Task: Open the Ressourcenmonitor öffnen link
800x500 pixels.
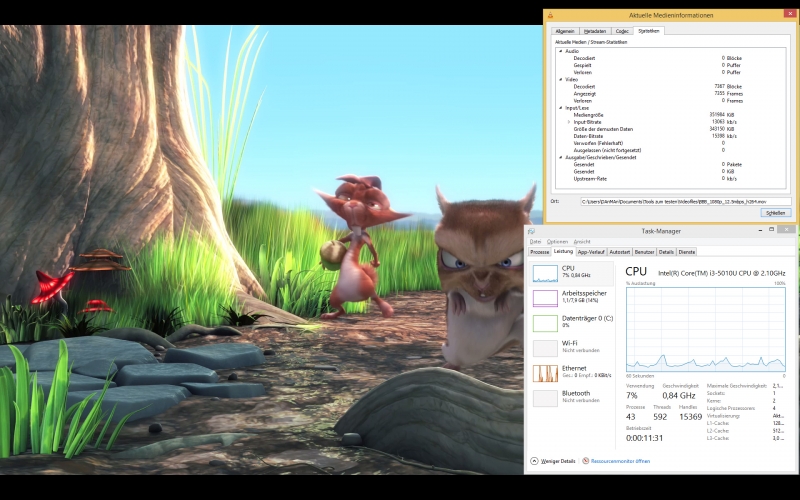Action: pos(616,461)
